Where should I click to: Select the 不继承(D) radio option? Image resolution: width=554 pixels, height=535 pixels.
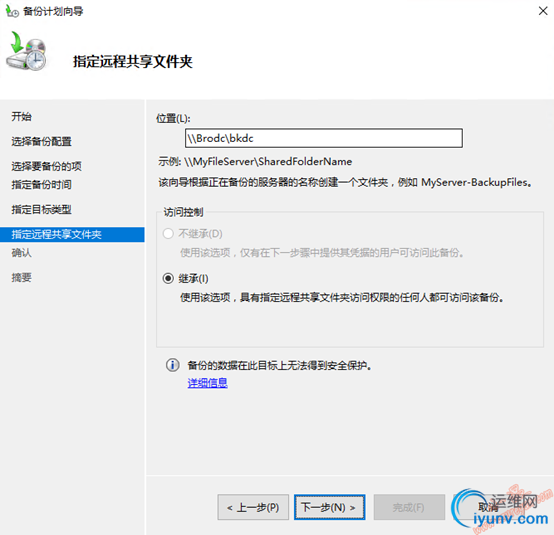tap(168, 234)
